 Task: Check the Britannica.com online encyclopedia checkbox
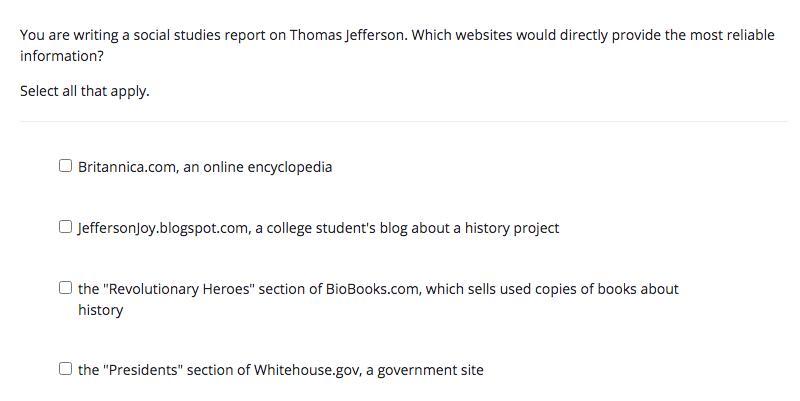click(x=65, y=166)
